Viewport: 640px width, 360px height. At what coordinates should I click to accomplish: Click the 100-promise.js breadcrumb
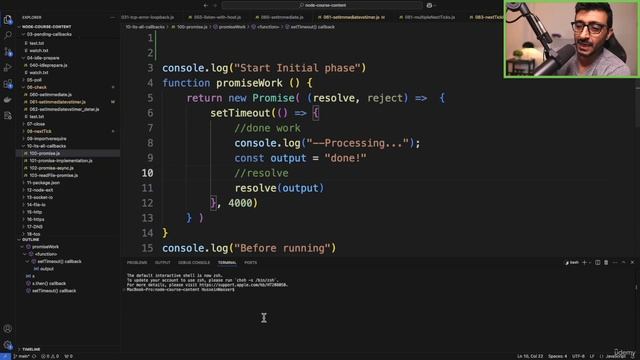pos(192,27)
